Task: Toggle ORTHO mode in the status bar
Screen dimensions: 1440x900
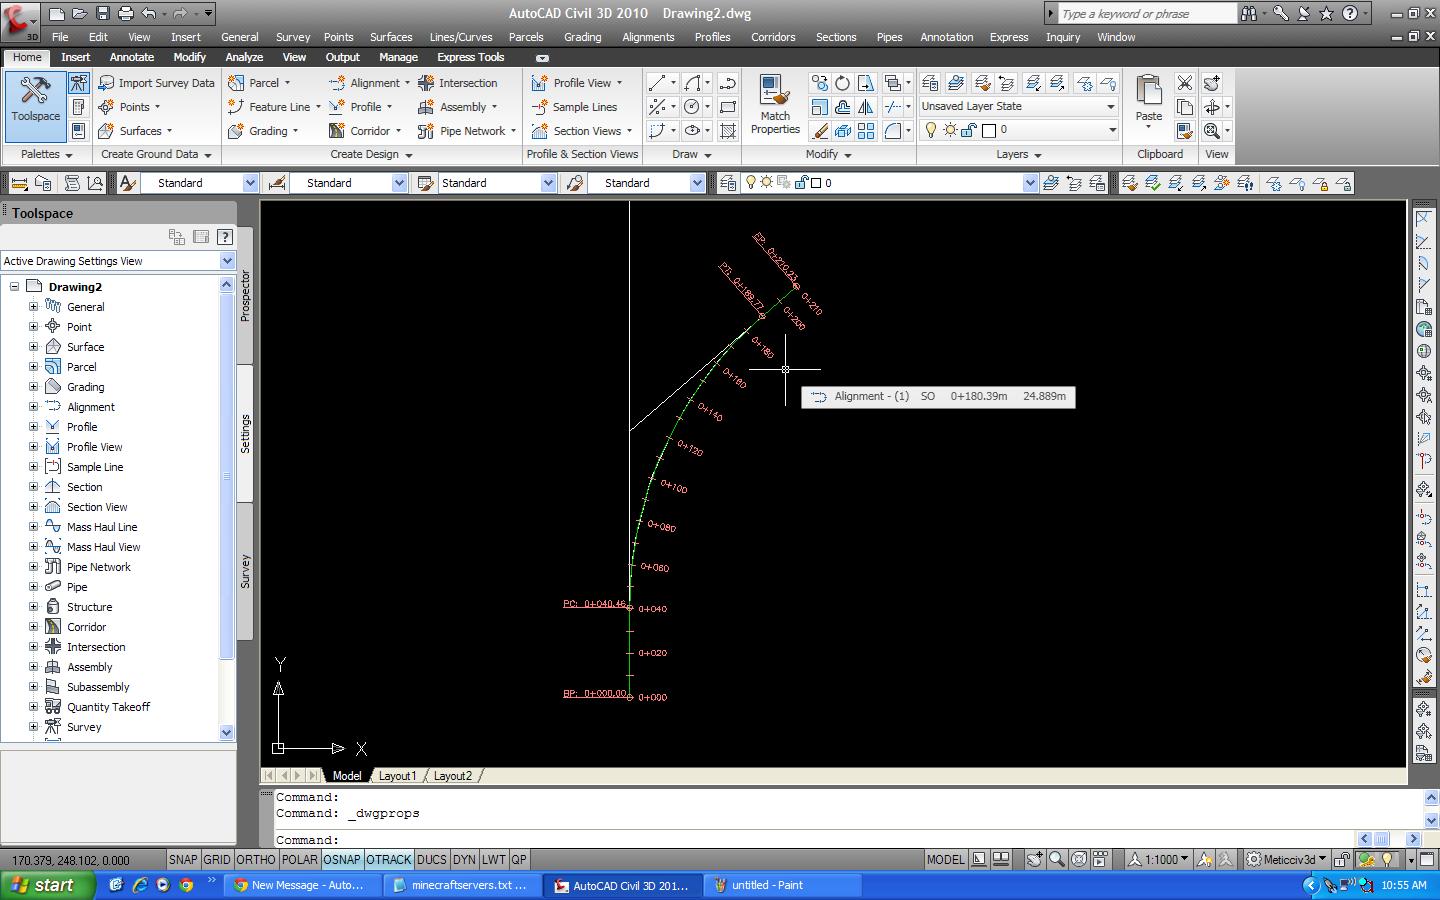Action: [256, 859]
